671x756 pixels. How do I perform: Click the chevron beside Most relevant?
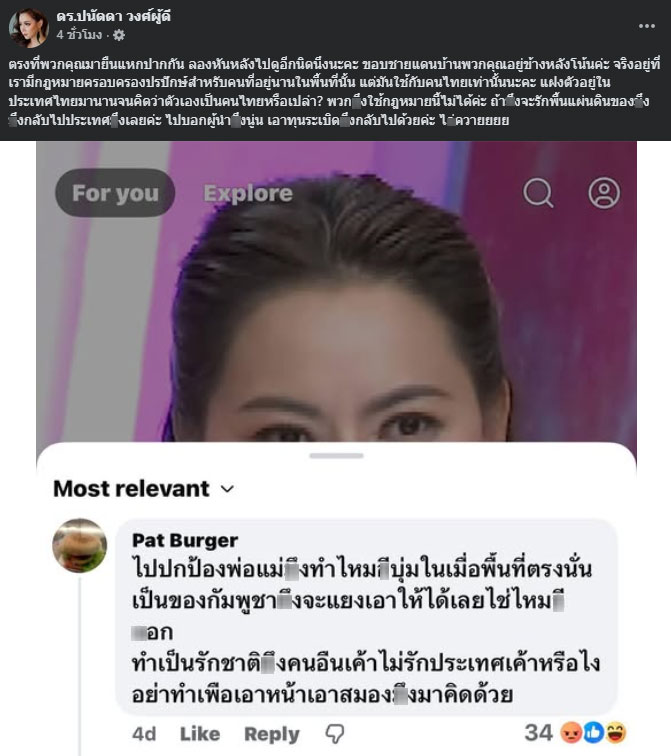coord(227,489)
